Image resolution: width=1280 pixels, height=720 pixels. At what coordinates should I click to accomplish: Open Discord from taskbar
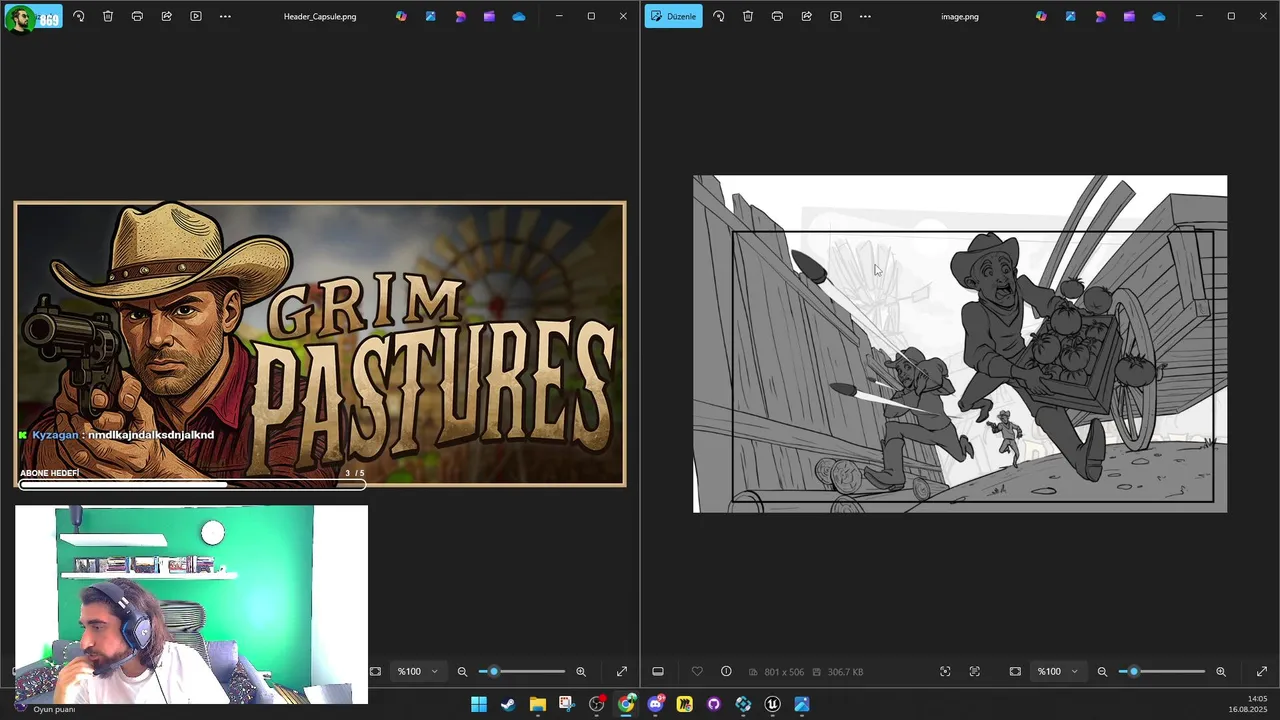click(655, 704)
